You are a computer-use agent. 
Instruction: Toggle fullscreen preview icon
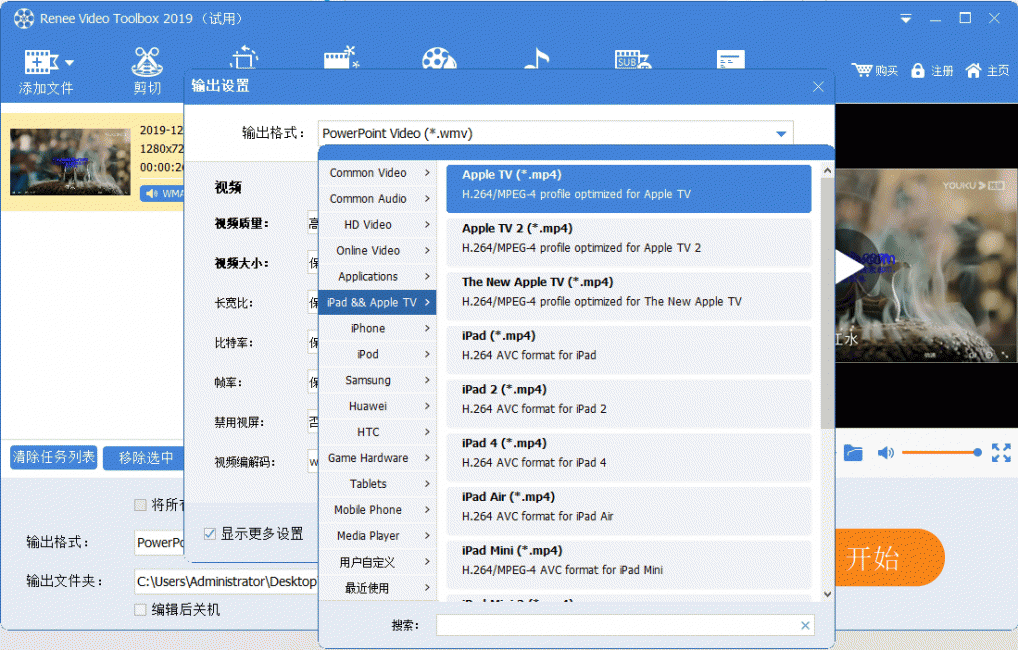[x=1001, y=453]
